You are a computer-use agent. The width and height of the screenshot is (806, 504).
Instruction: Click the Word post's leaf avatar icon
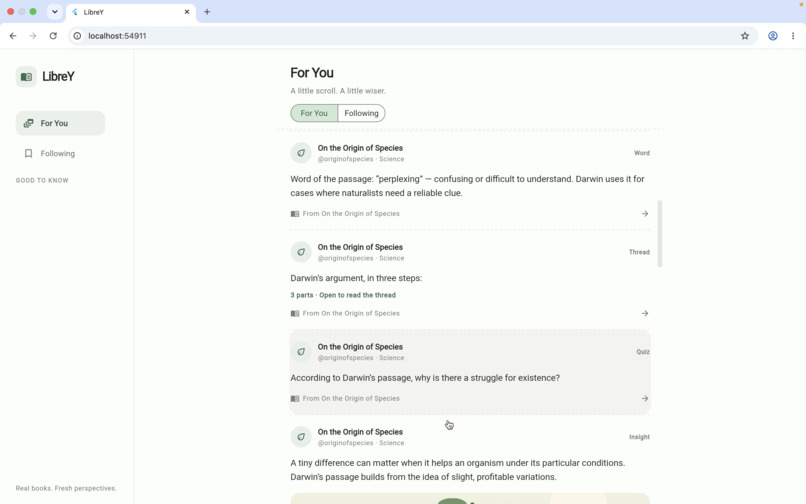coord(301,153)
